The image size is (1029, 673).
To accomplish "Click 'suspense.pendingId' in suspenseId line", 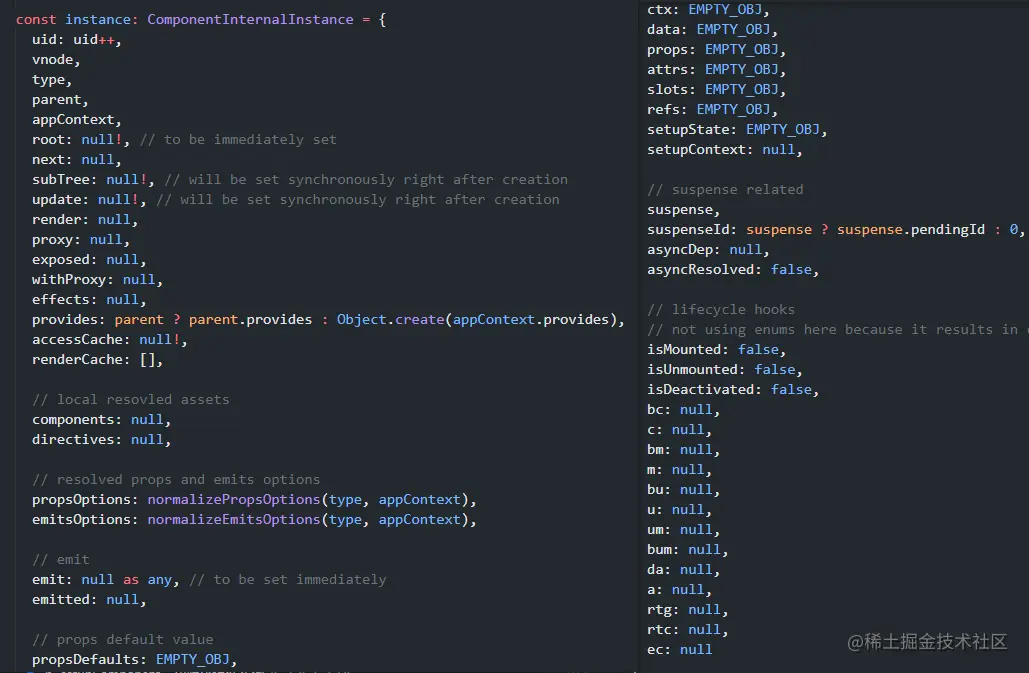I will click(x=911, y=230).
